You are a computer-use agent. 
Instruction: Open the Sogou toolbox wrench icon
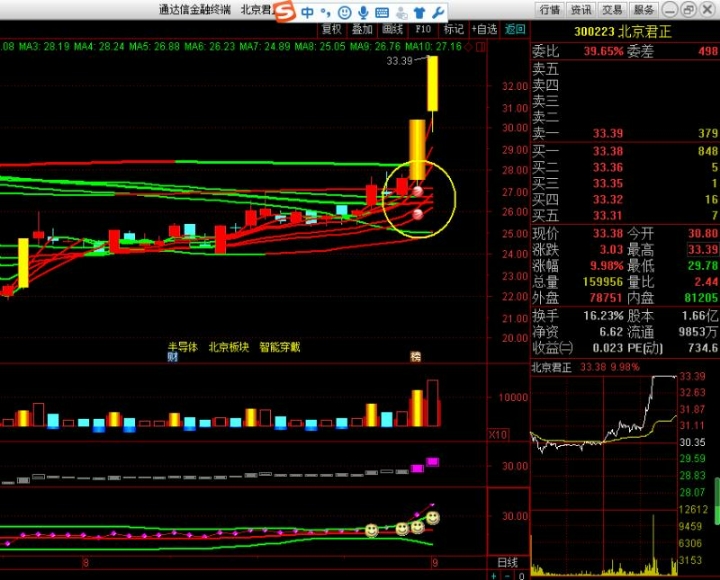(x=438, y=12)
